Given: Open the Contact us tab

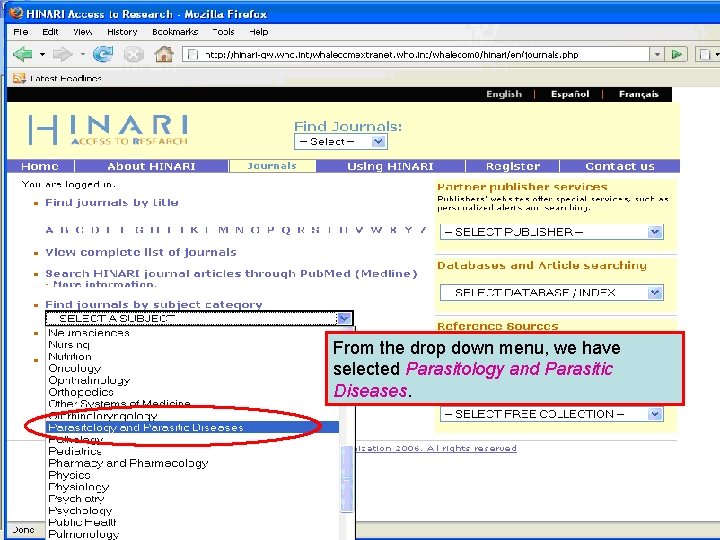Looking at the screenshot, I should click(x=620, y=166).
